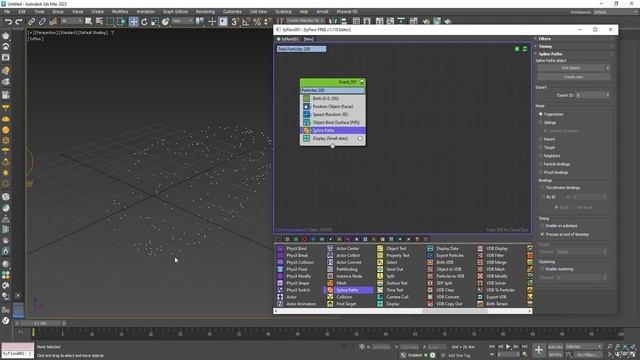Select the Display operator in event

(x=333, y=138)
